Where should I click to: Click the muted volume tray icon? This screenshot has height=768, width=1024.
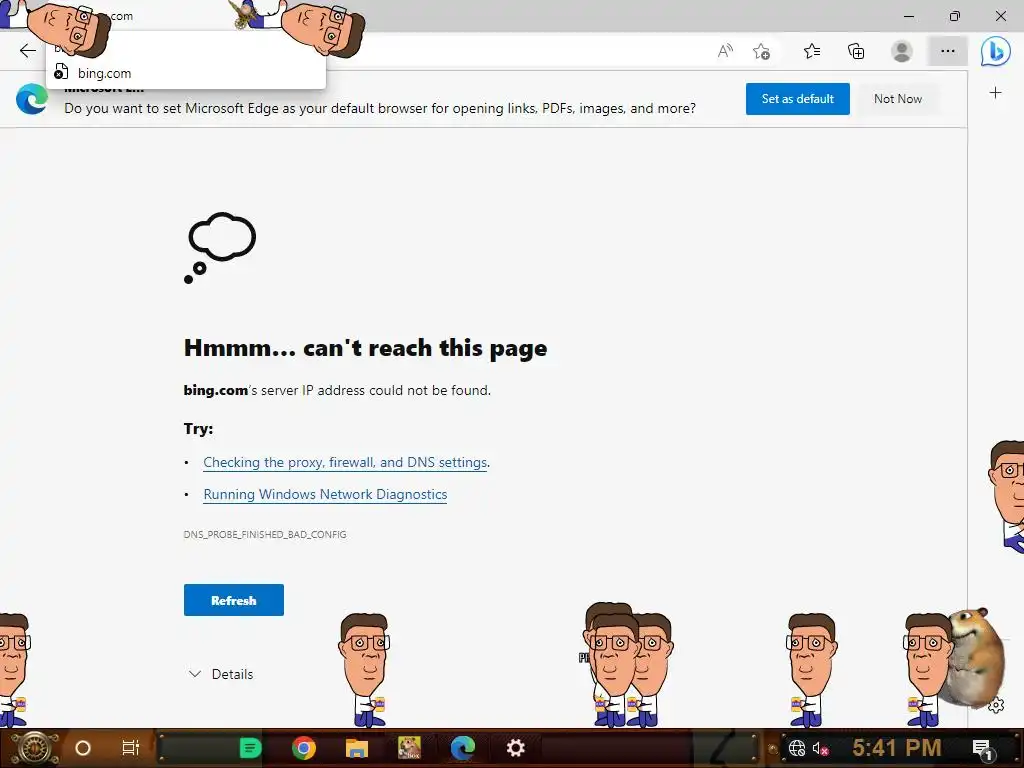point(820,748)
